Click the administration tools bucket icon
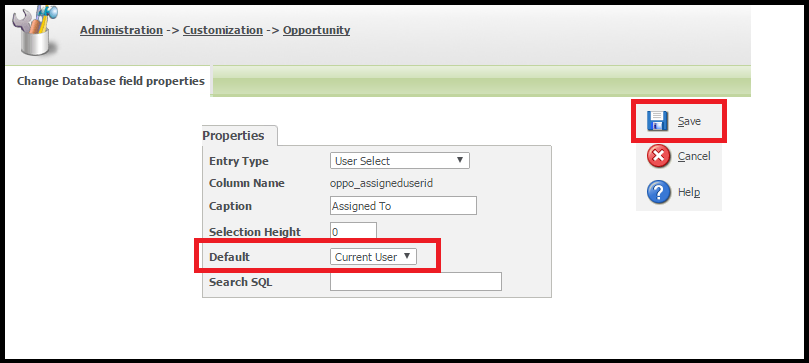Image resolution: width=809 pixels, height=363 pixels. [35, 31]
